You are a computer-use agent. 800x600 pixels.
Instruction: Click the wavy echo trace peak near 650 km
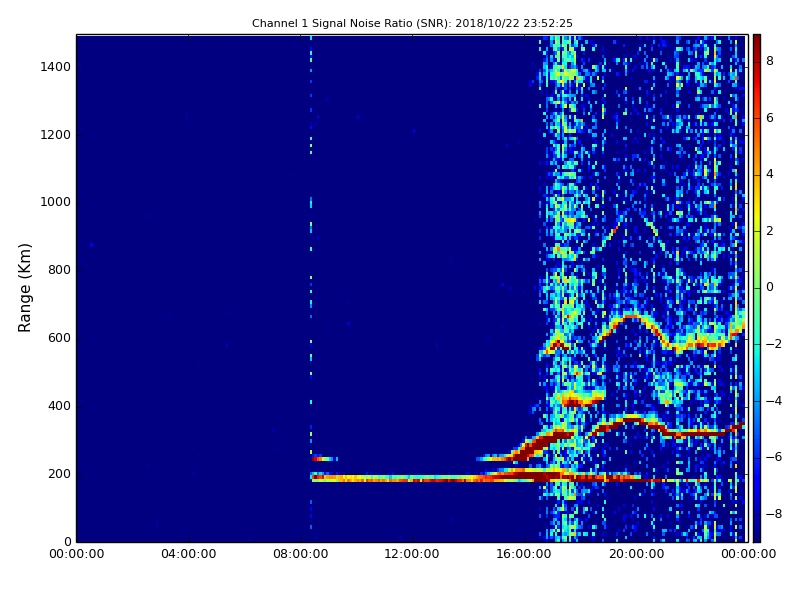631,317
